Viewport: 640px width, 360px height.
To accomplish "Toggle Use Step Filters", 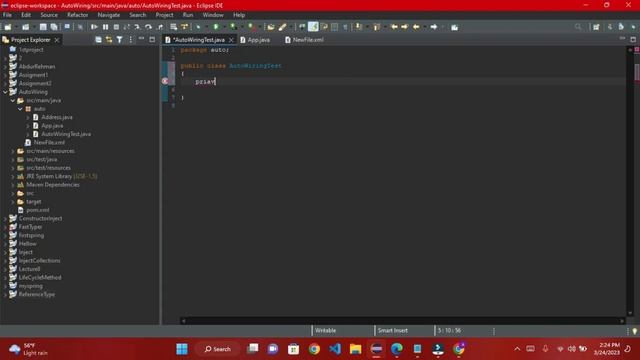I will pos(184,27).
